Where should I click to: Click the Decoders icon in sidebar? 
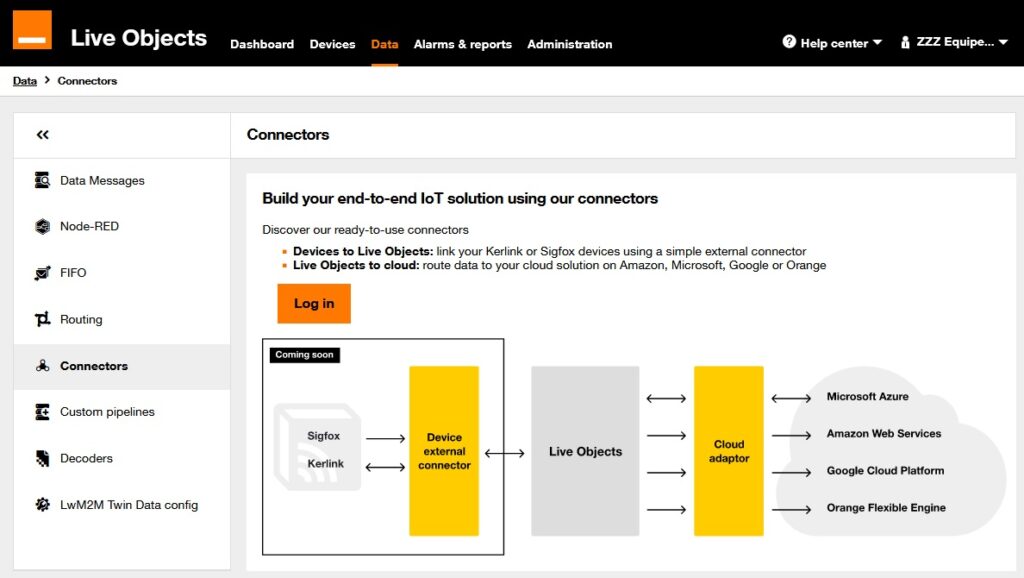pos(42,458)
